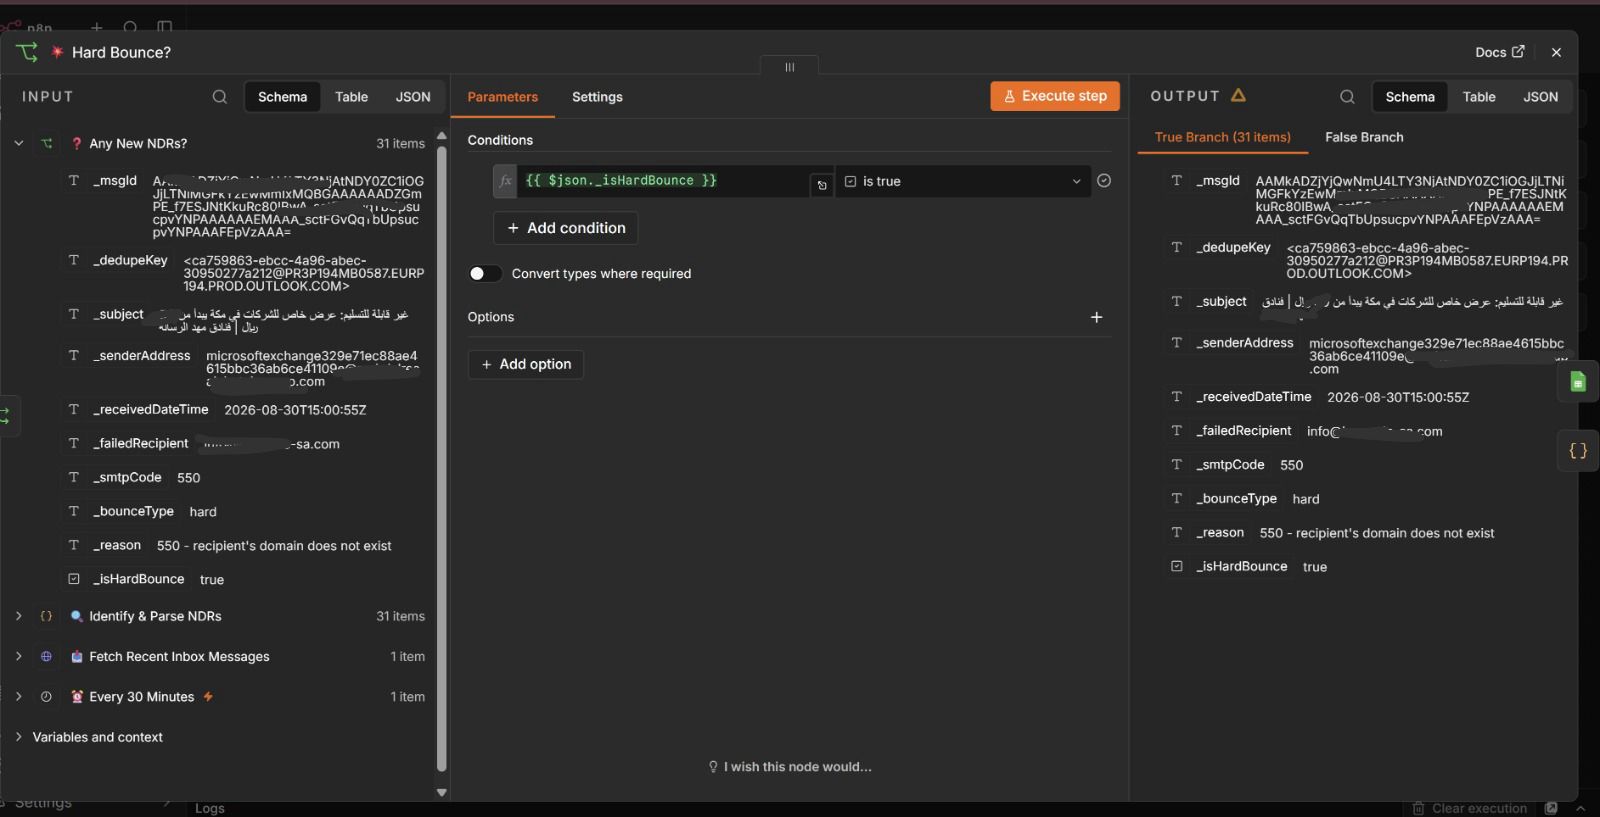Expand Identify & Parse NDRs section
Viewport: 1600px width, 817px height.
pos(18,616)
